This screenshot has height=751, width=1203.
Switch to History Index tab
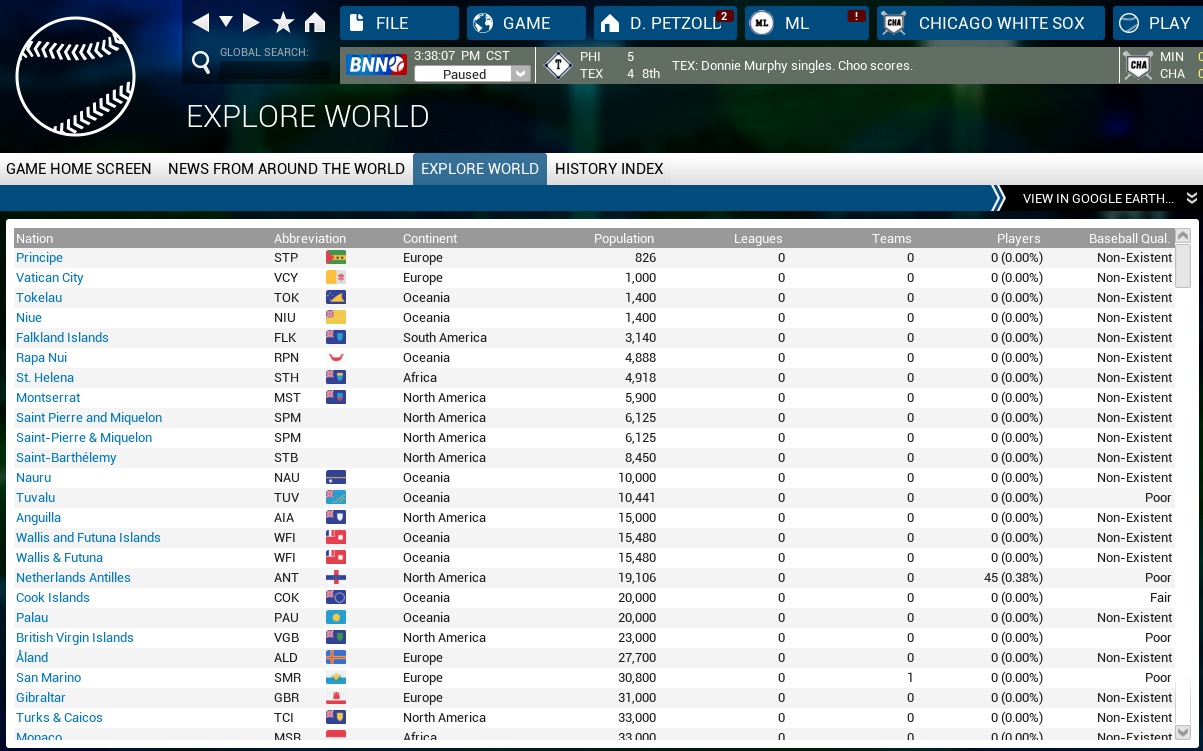[609, 169]
